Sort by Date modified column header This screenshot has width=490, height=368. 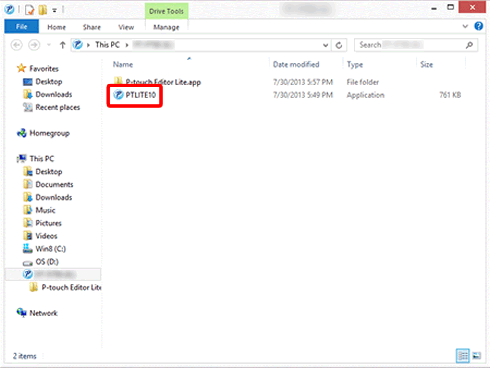pyautogui.click(x=296, y=64)
